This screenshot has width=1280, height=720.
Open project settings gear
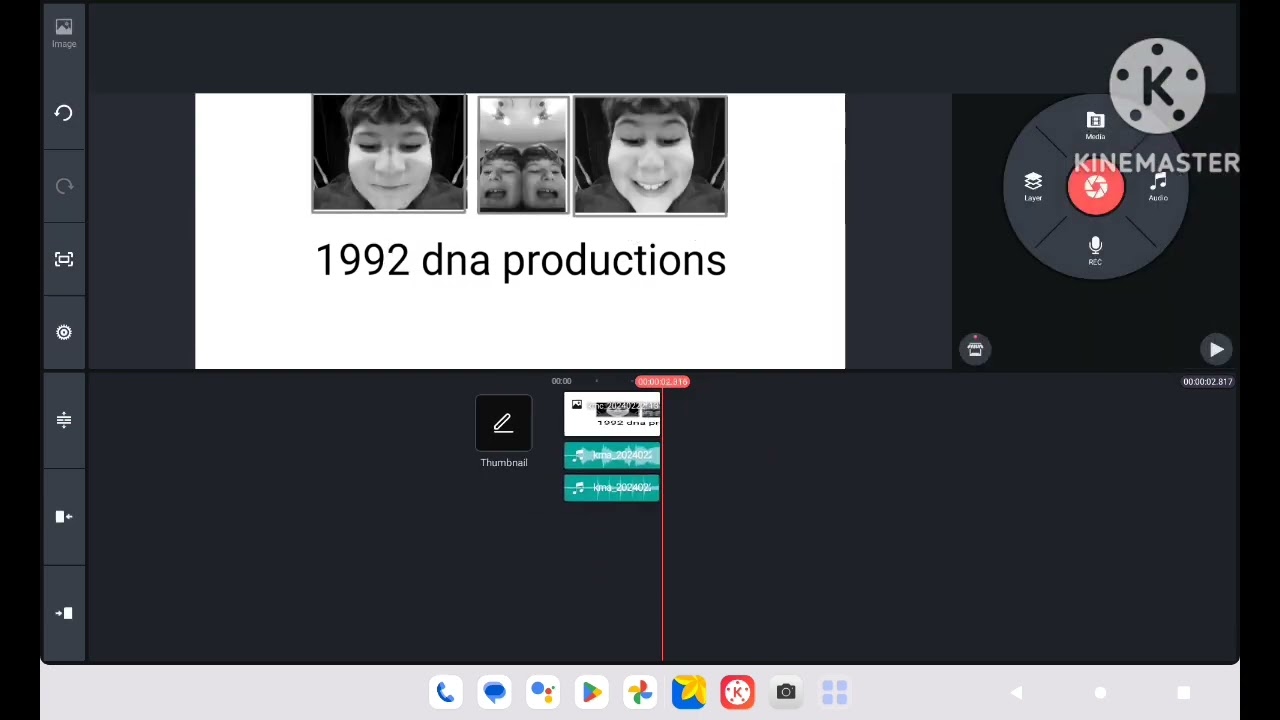(x=64, y=332)
